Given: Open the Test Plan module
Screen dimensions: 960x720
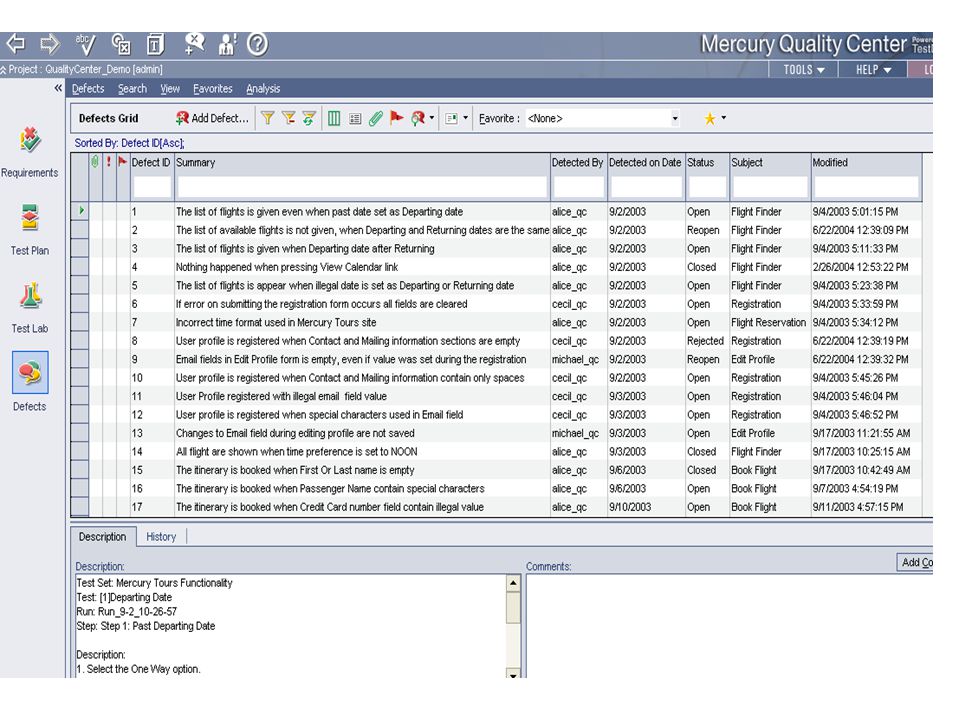Looking at the screenshot, I should click(29, 230).
